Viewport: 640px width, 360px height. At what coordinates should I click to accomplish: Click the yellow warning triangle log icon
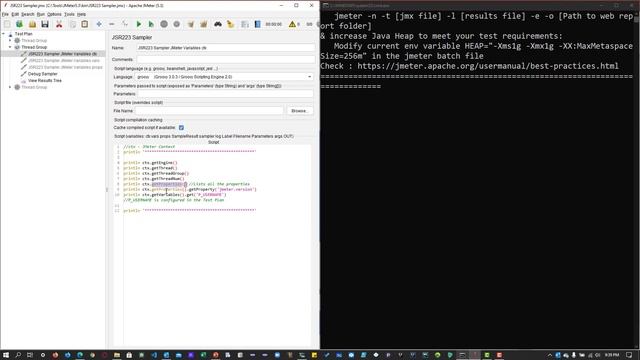(x=292, y=24)
